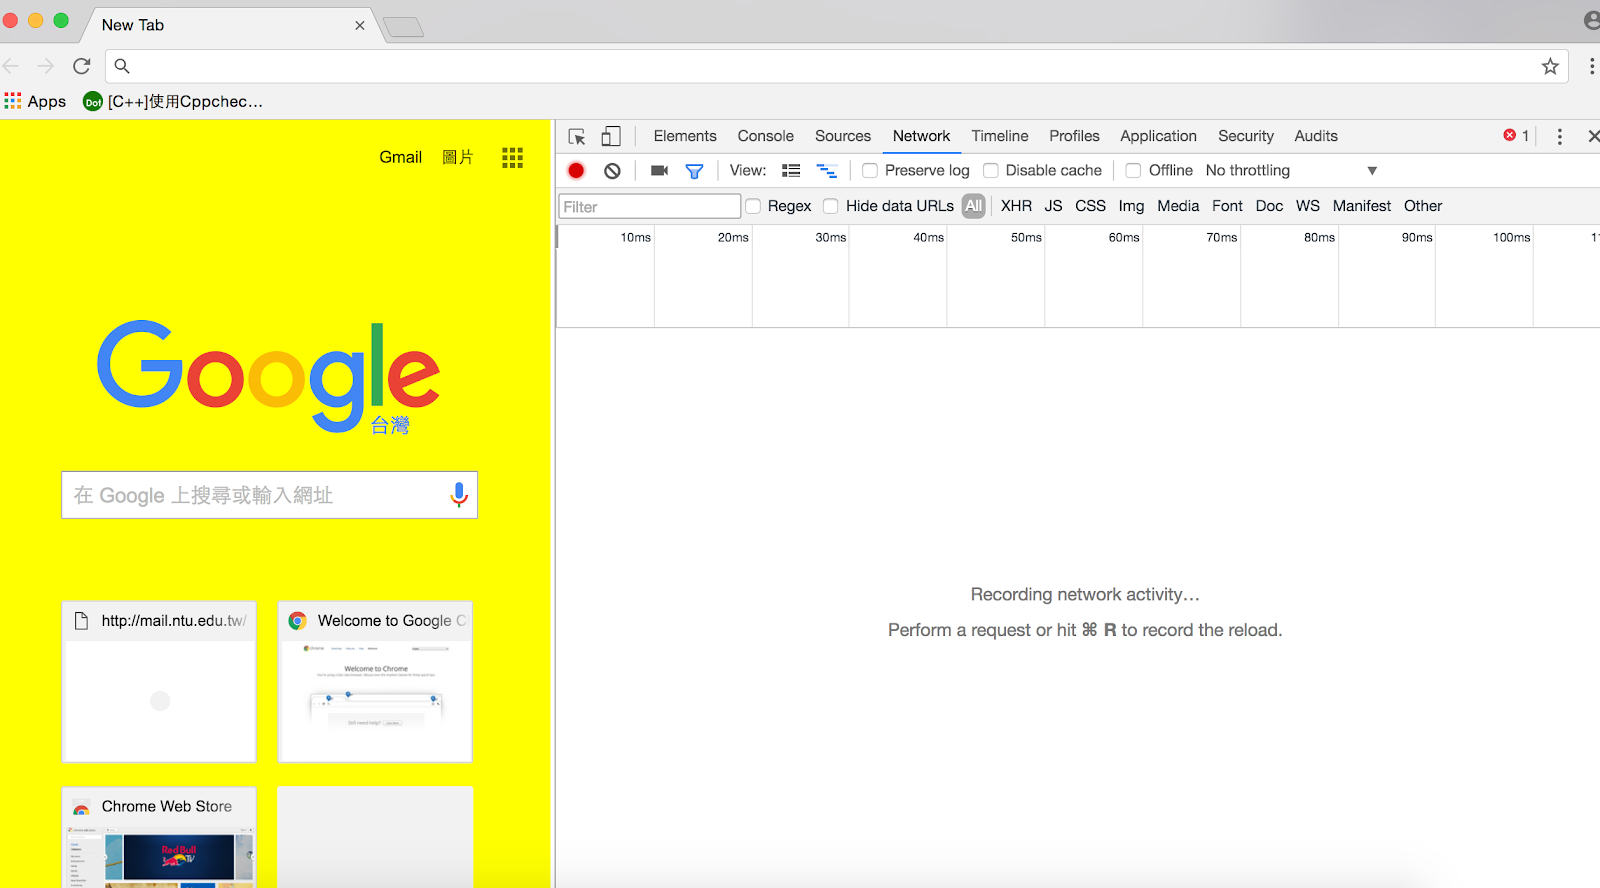Click the voice search microphone icon
1600x888 pixels.
point(459,495)
